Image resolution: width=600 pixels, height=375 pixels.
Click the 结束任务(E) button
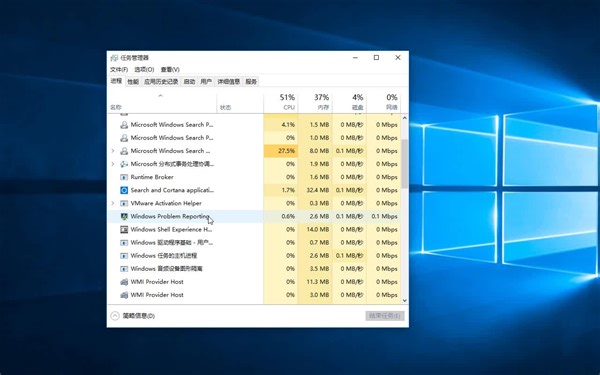coord(385,316)
